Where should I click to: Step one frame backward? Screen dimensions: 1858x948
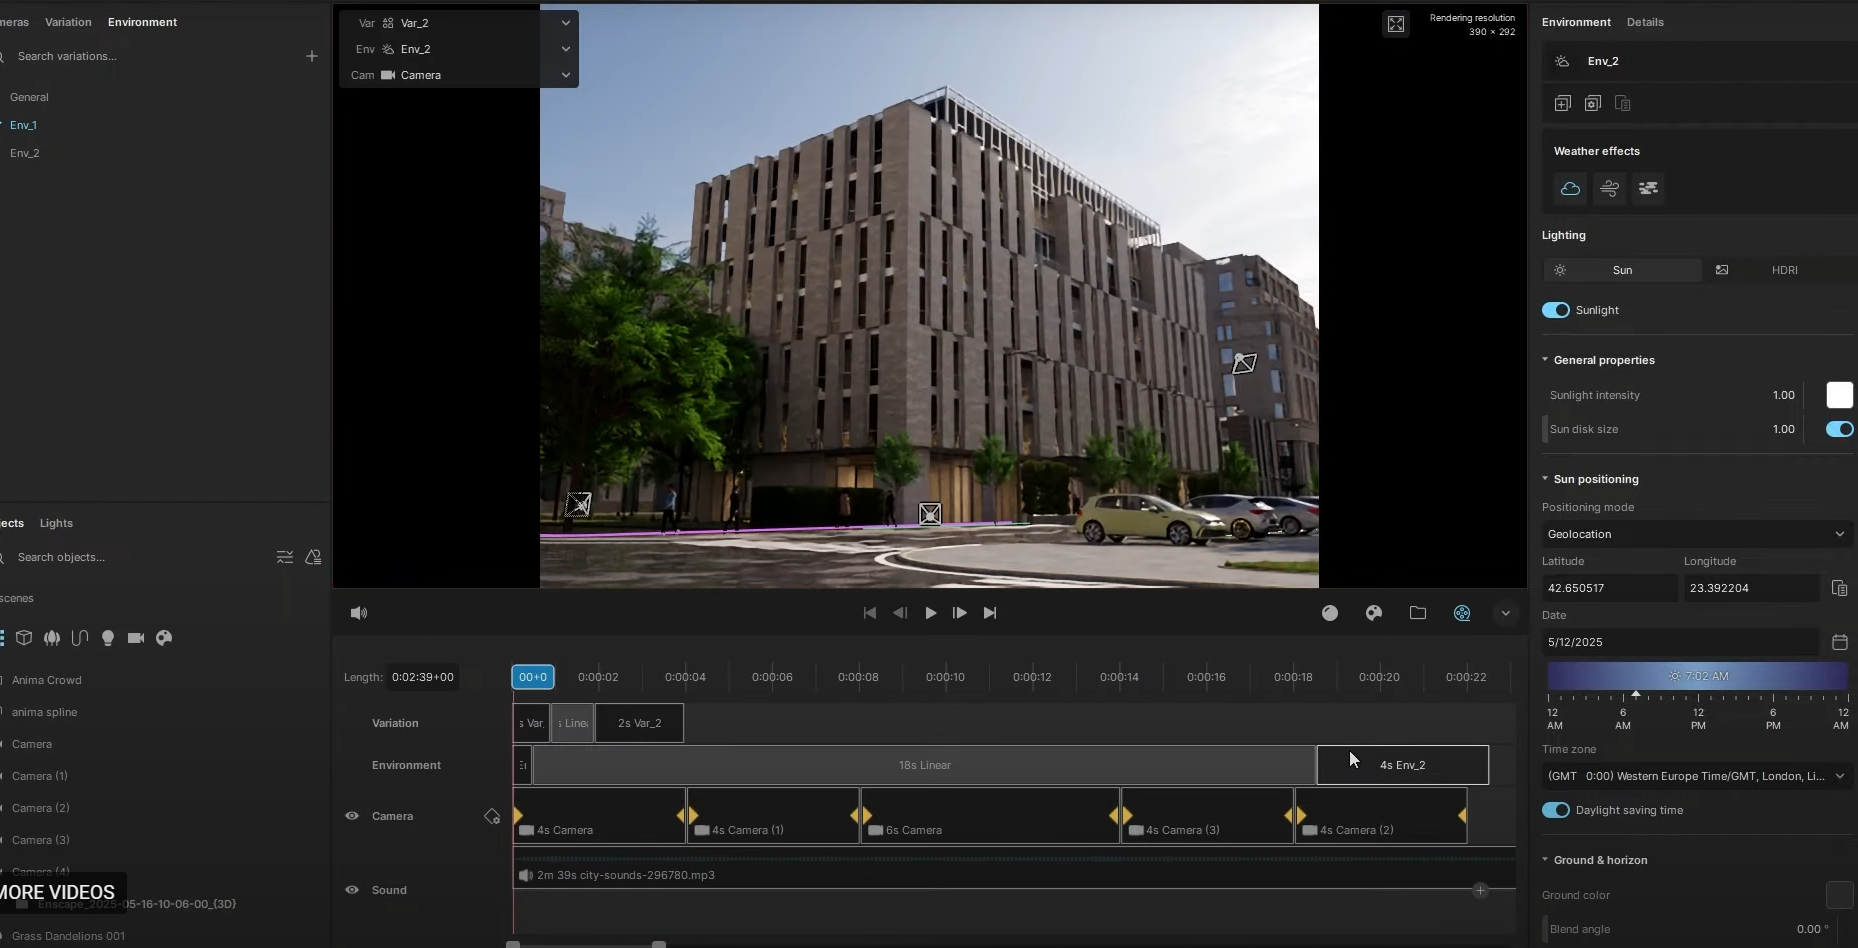pyautogui.click(x=900, y=613)
